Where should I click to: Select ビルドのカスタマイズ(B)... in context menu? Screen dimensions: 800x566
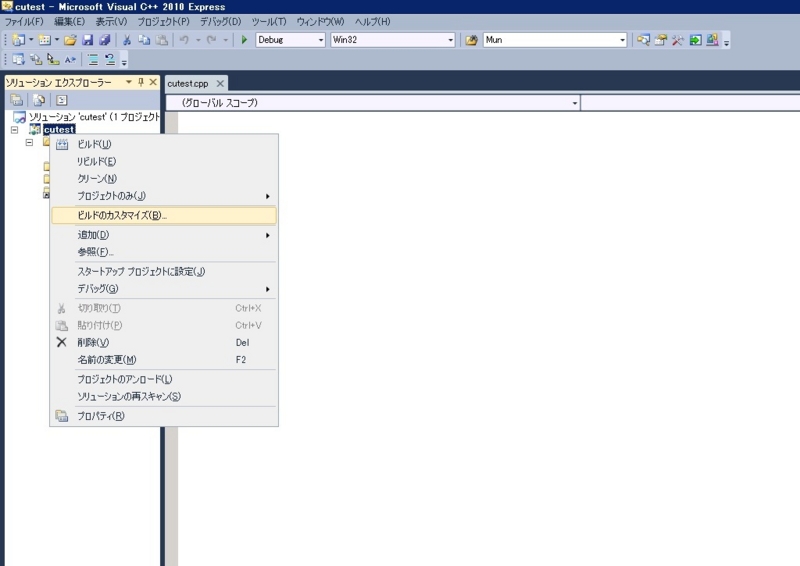pyautogui.click(x=164, y=215)
